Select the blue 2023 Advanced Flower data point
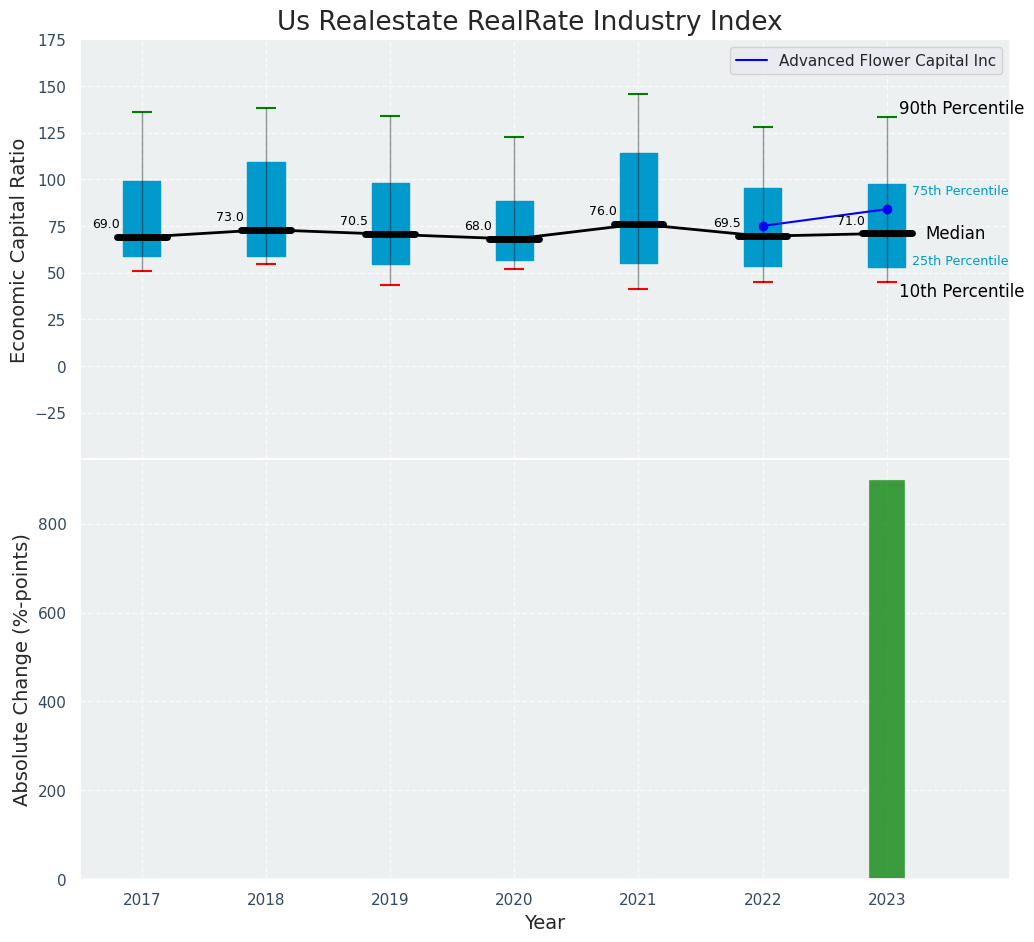The height and width of the screenshot is (942, 1034). pyautogui.click(x=887, y=210)
